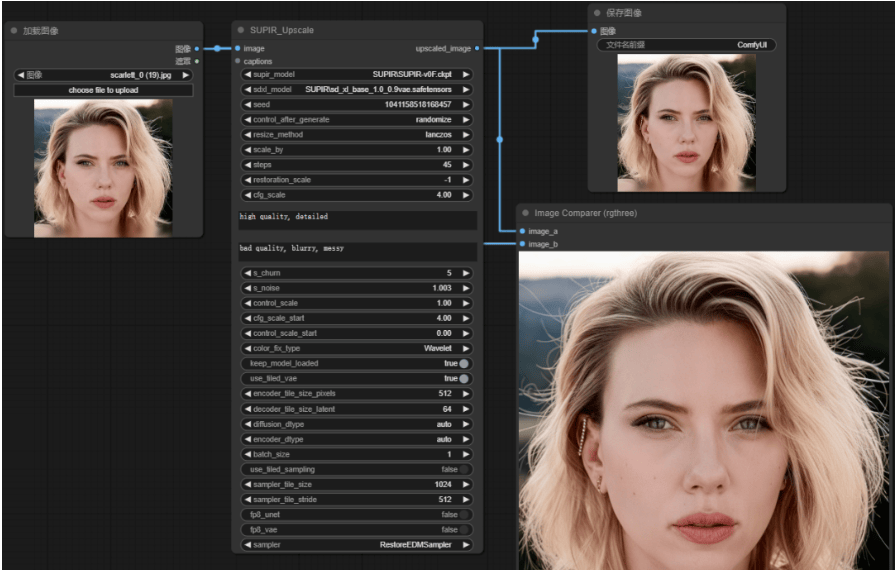Click the captions input port on SUPIR_Upscale

238,61
